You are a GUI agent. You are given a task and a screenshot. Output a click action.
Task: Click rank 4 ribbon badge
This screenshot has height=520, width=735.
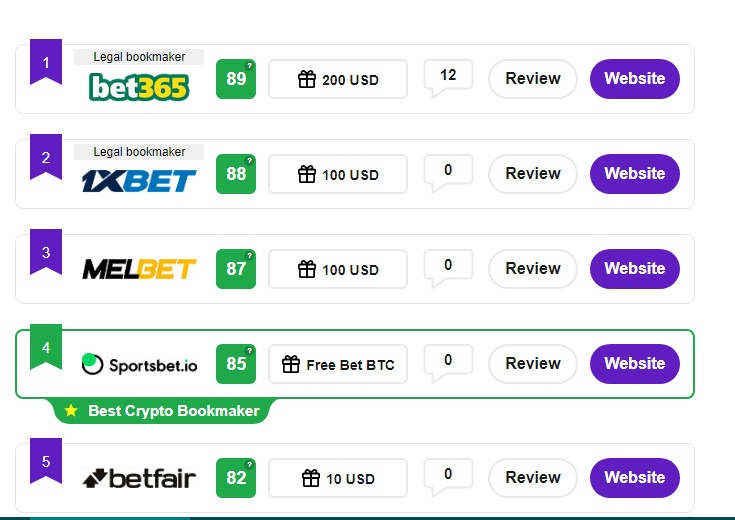(46, 346)
